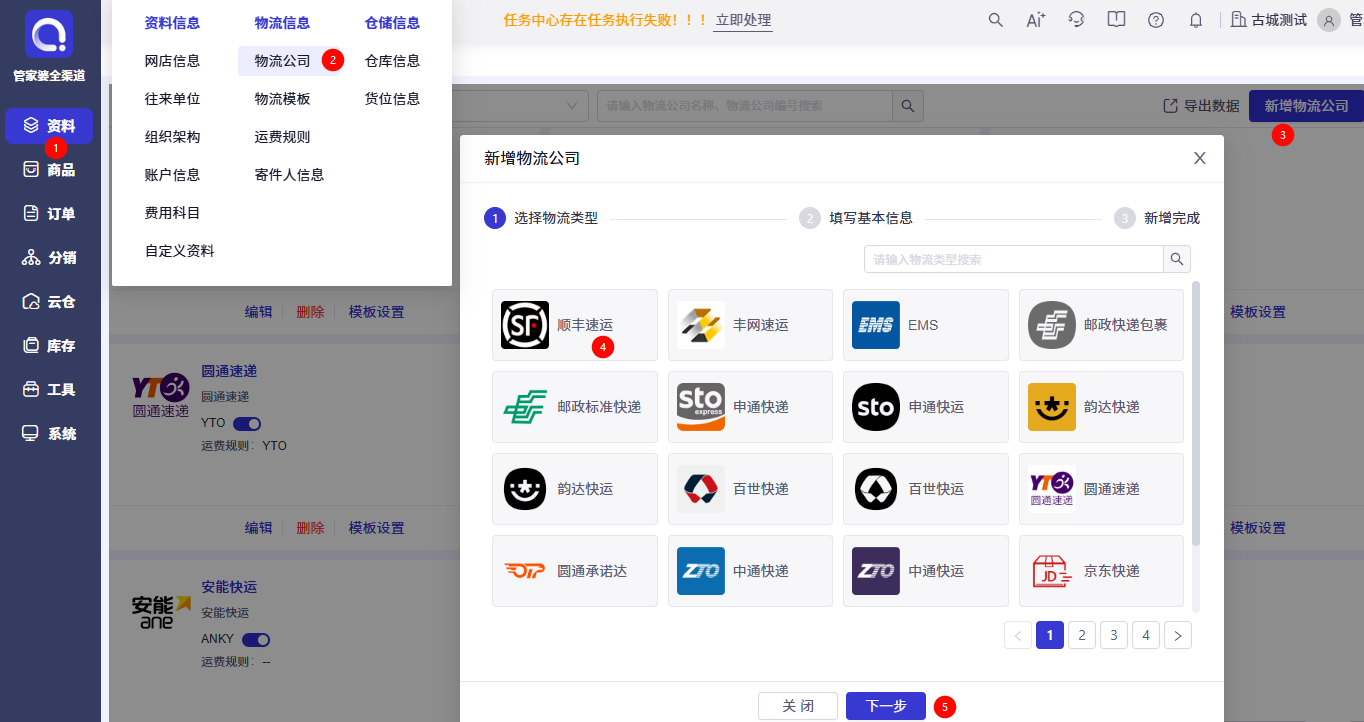Image resolution: width=1364 pixels, height=722 pixels.
Task: Close the 新增物流公司 dialog with X
Action: tap(1200, 158)
